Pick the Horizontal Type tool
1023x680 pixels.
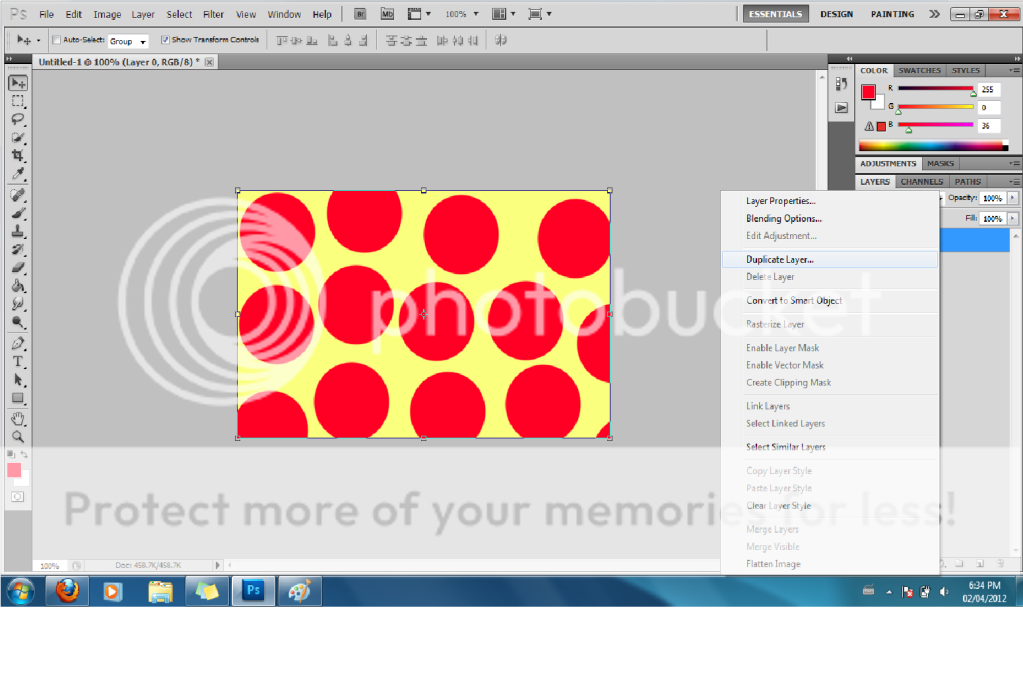coord(18,361)
